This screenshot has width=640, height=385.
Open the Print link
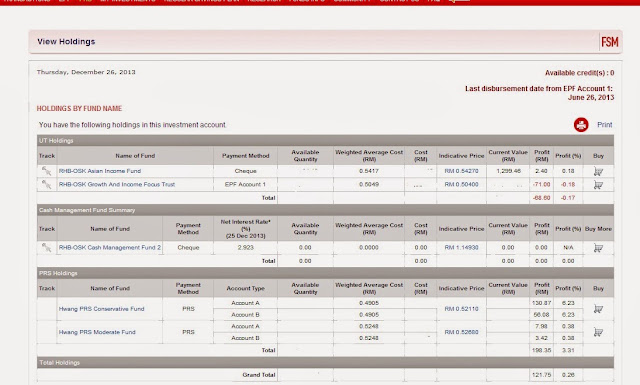click(x=604, y=125)
